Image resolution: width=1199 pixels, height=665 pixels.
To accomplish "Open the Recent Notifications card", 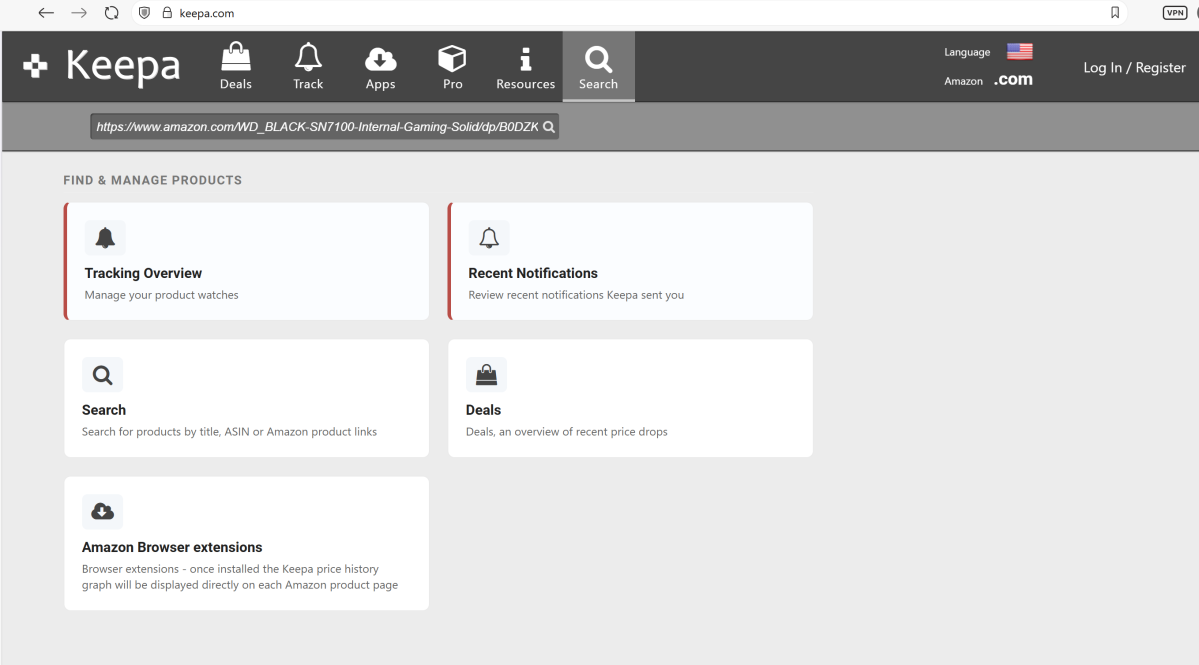I will coord(630,262).
